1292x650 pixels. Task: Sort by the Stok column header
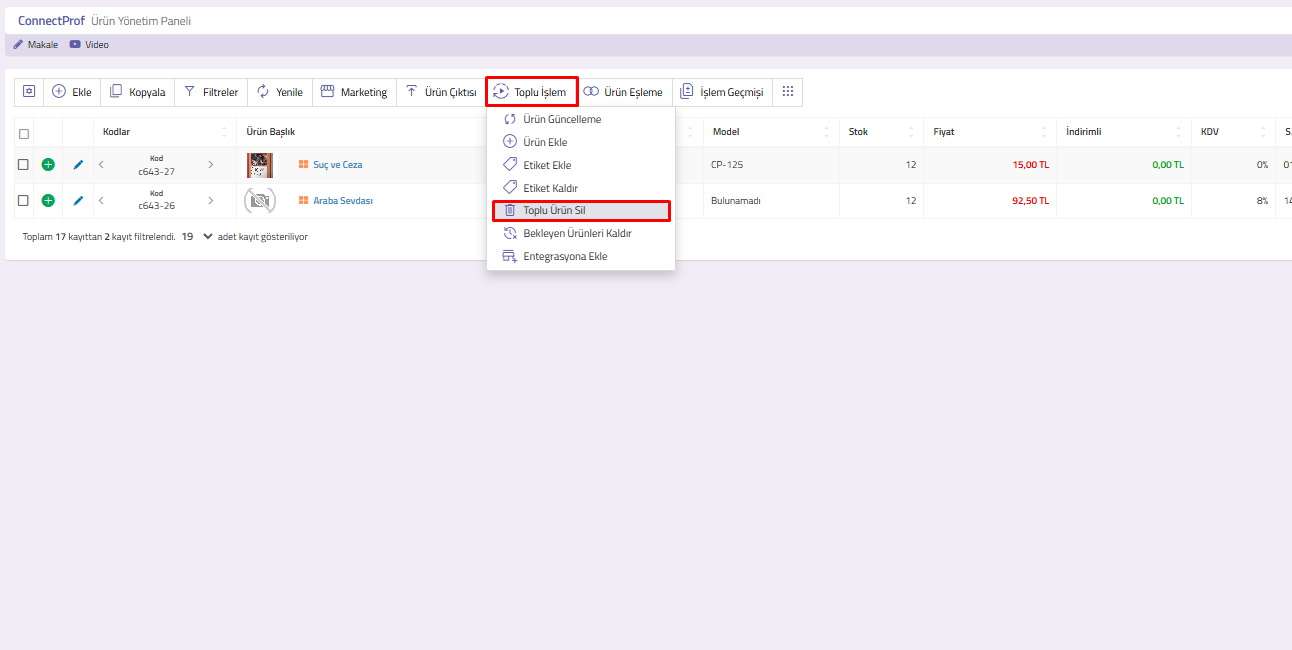tap(881, 132)
